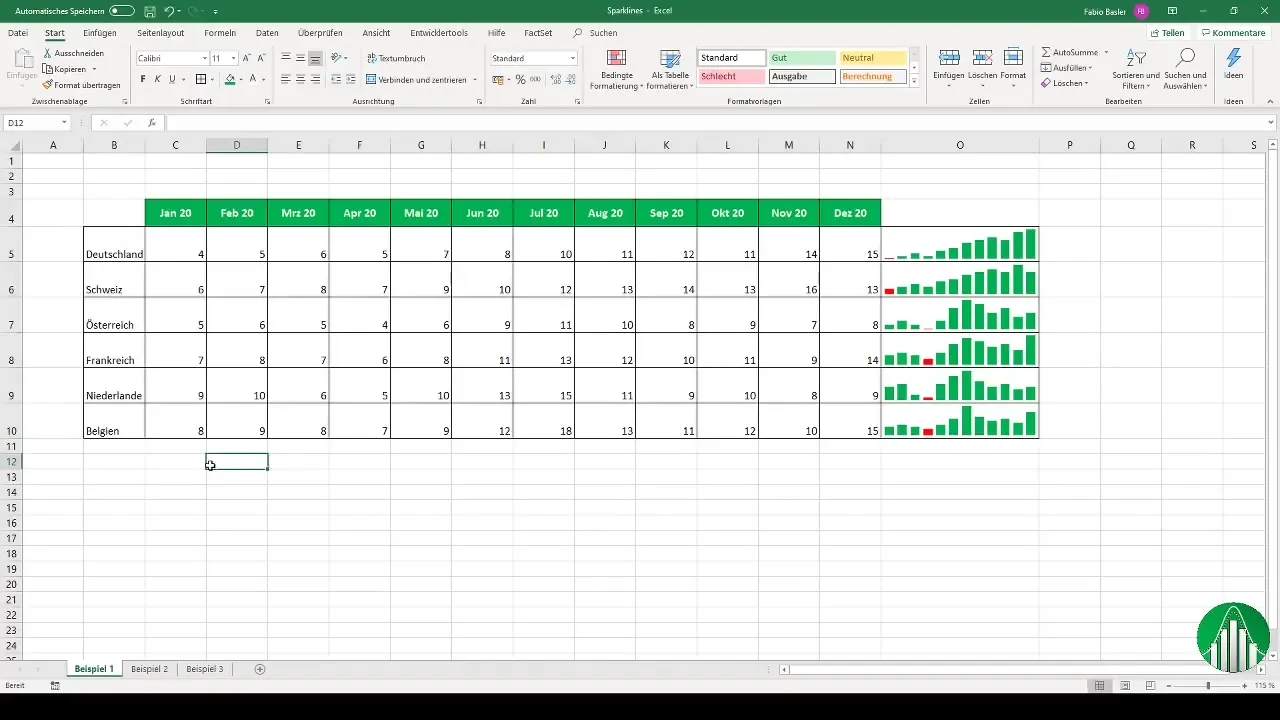Click the Österreich row label
The width and height of the screenshot is (1280, 720).
[111, 326]
